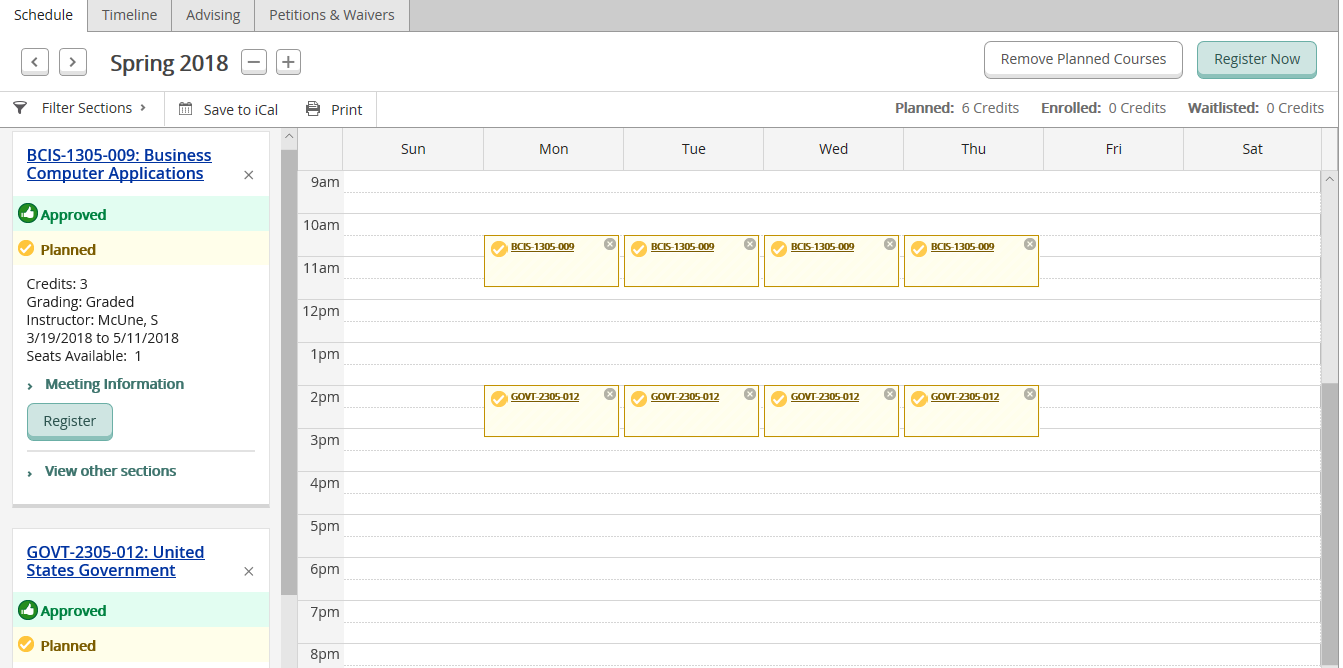Remove BCIS-1305-009 from Tuesday calendar
This screenshot has height=668, width=1343.
tap(750, 244)
